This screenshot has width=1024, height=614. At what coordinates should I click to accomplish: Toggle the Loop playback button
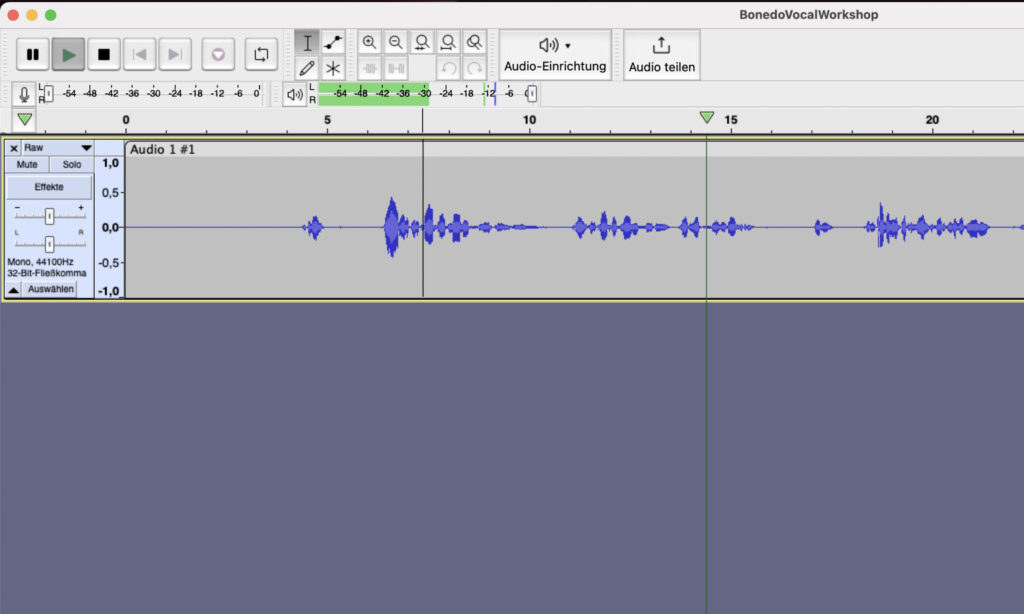coord(261,54)
